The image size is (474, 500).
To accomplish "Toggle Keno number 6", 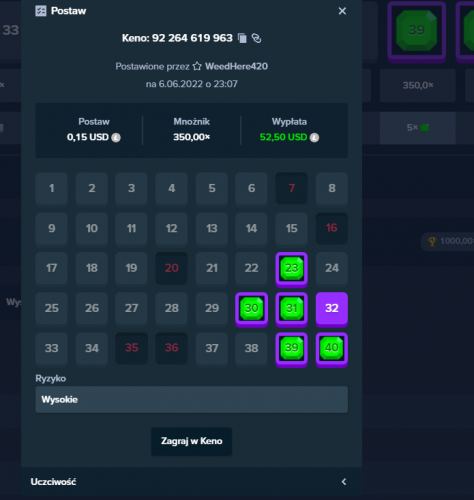I will point(252,188).
